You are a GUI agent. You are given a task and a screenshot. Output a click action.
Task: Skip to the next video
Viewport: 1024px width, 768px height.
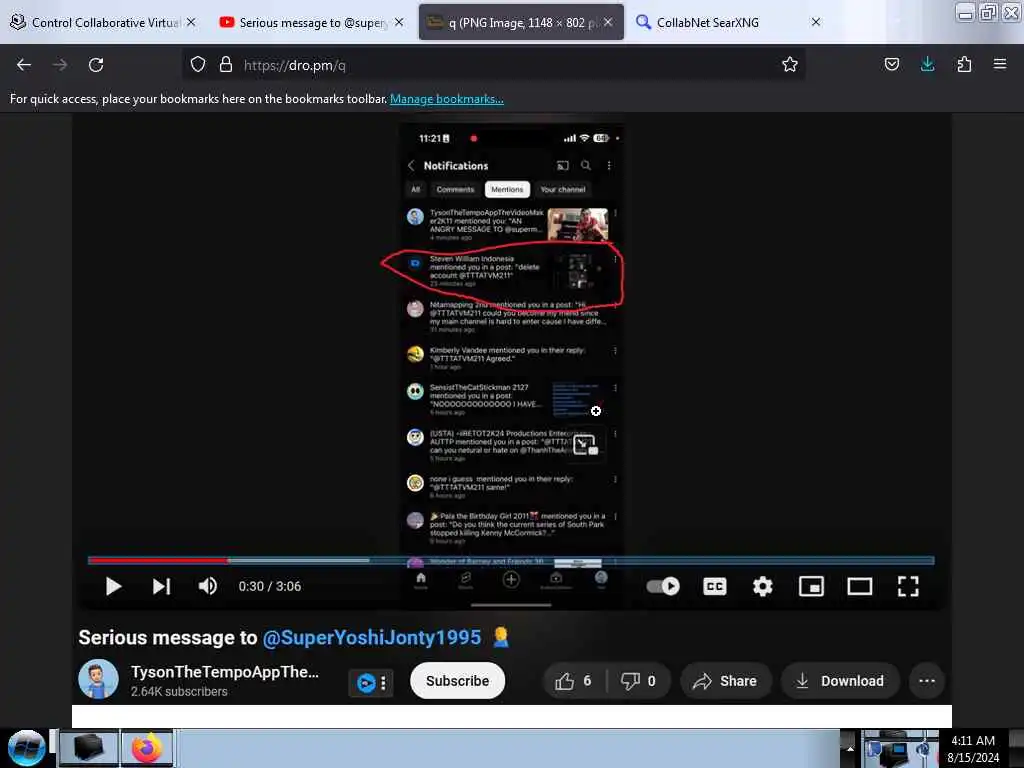(x=161, y=586)
